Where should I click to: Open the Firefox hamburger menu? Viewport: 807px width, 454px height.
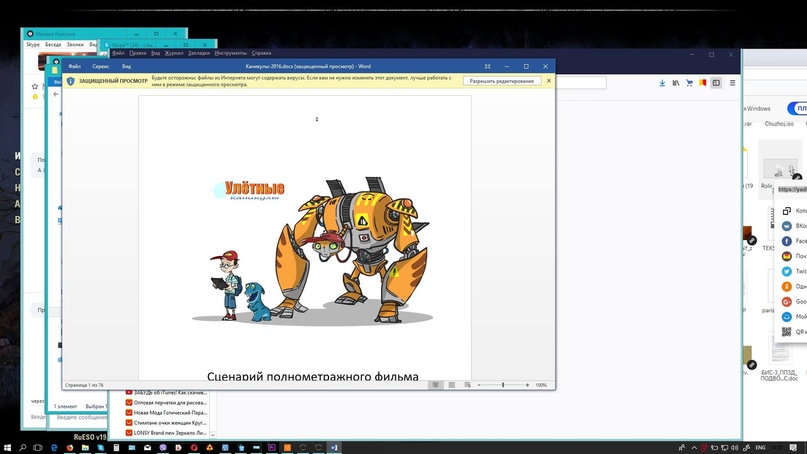coord(733,83)
